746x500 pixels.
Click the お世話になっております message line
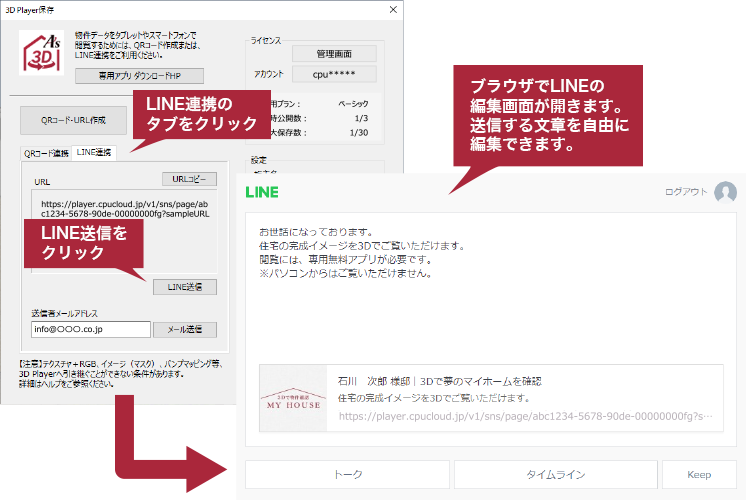[316, 232]
